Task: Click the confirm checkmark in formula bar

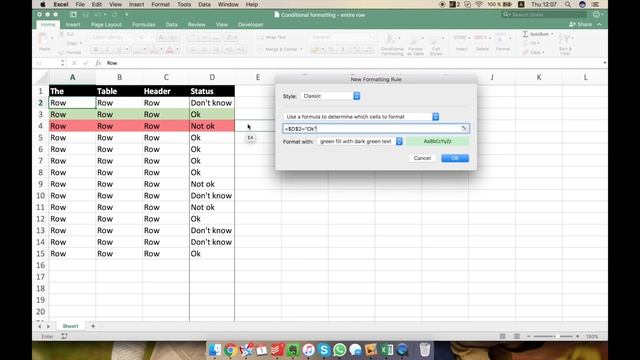Action: [x=85, y=63]
